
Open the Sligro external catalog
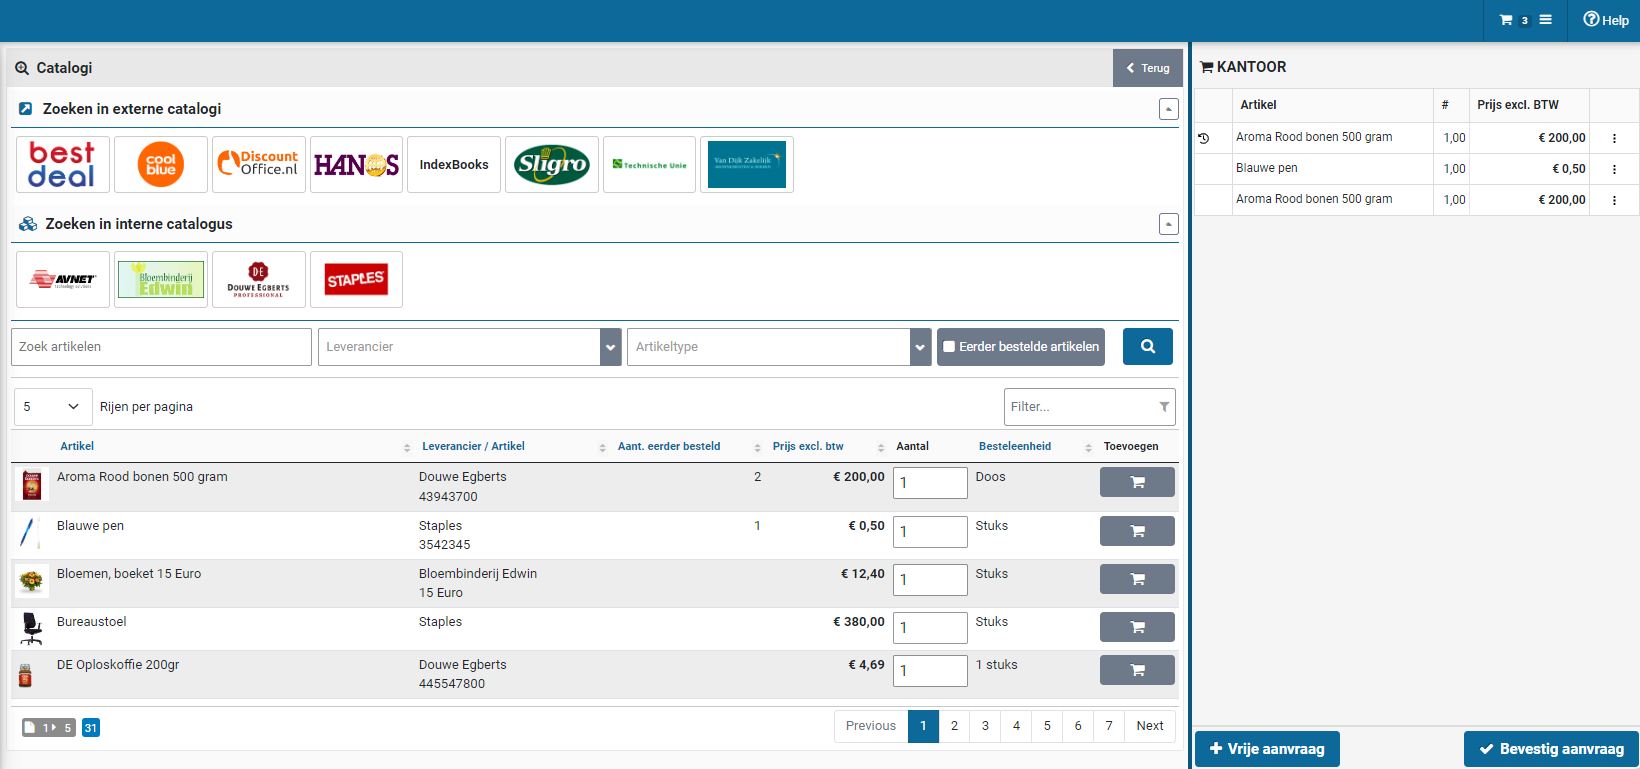(551, 165)
